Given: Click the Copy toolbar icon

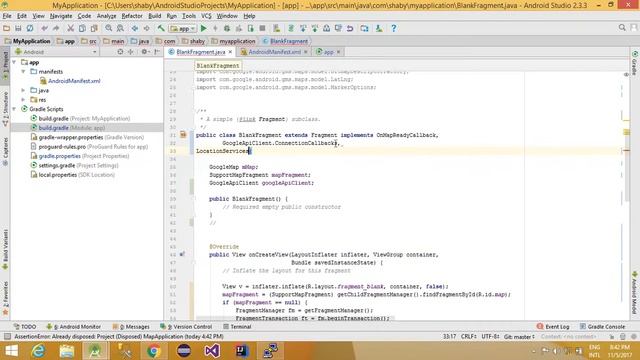Looking at the screenshot, I should 82,28.
